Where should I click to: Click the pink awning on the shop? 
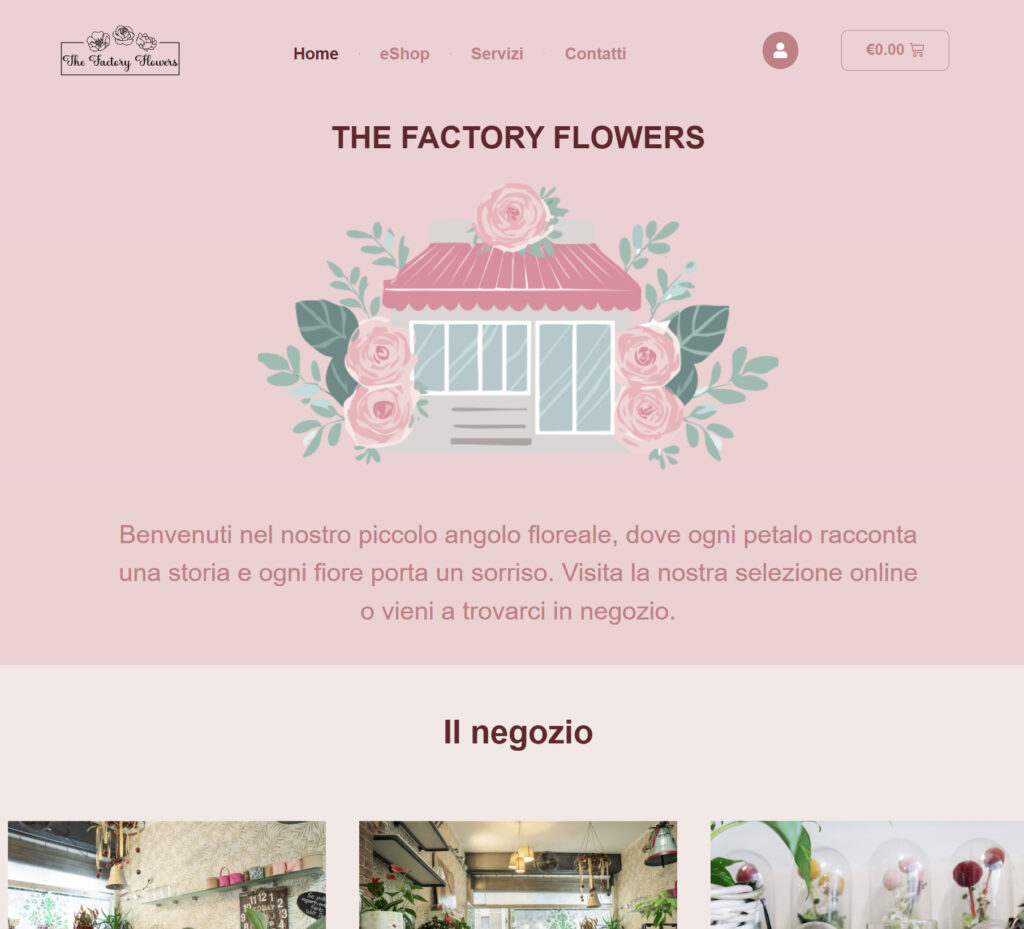tap(512, 277)
